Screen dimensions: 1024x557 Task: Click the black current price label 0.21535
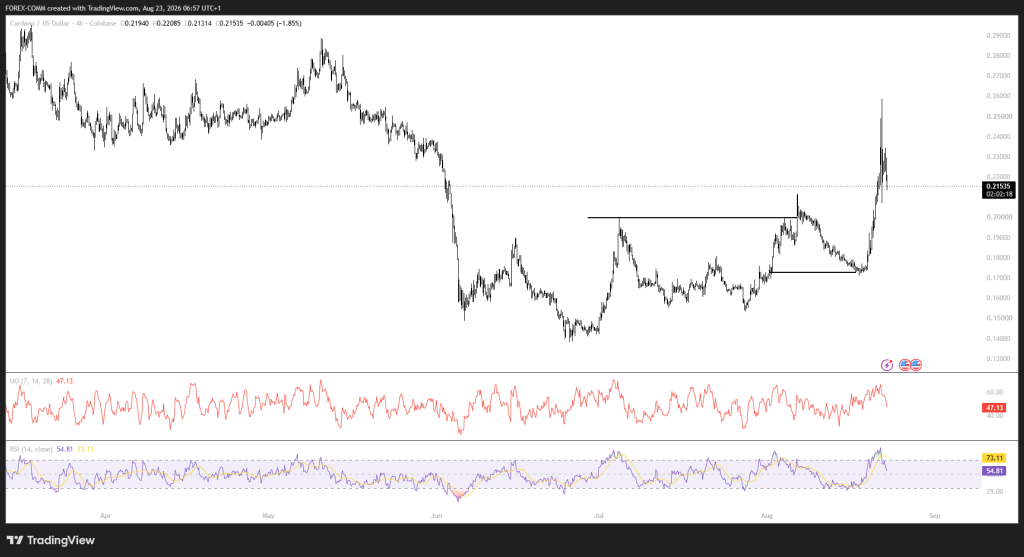(999, 186)
